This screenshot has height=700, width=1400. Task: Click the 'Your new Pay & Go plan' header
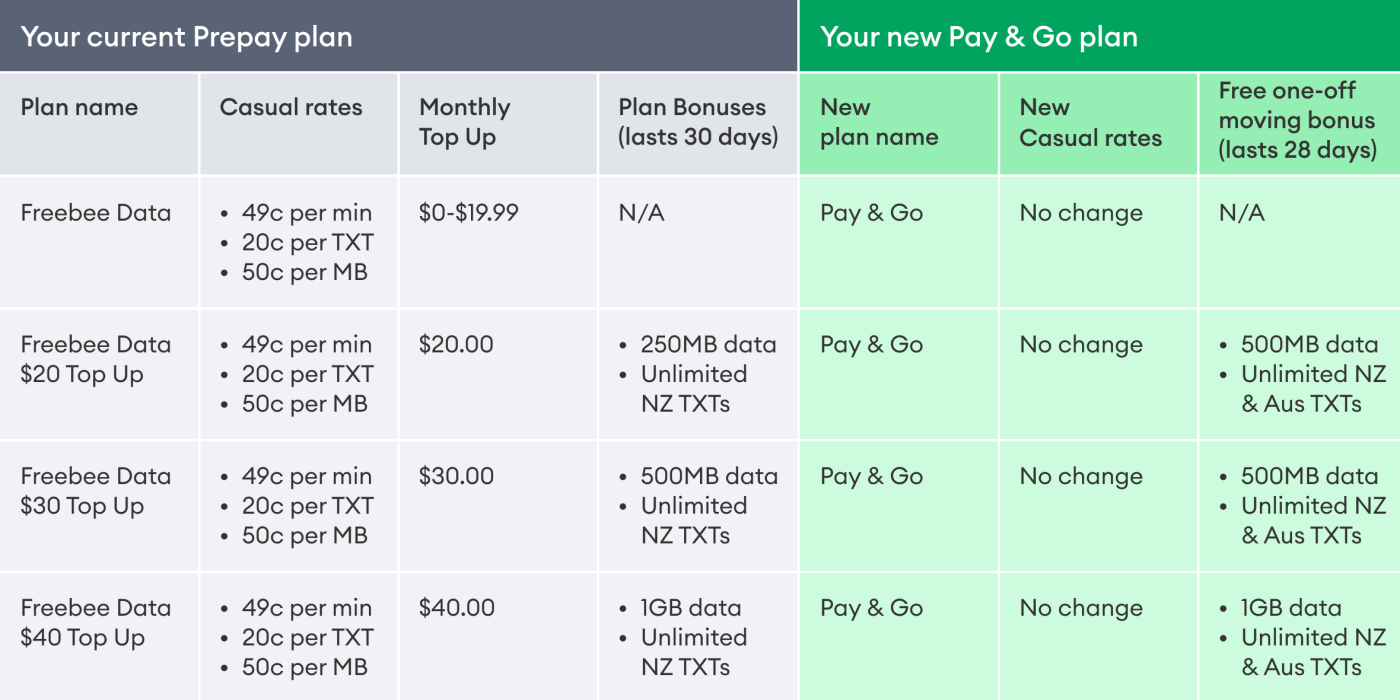[979, 38]
